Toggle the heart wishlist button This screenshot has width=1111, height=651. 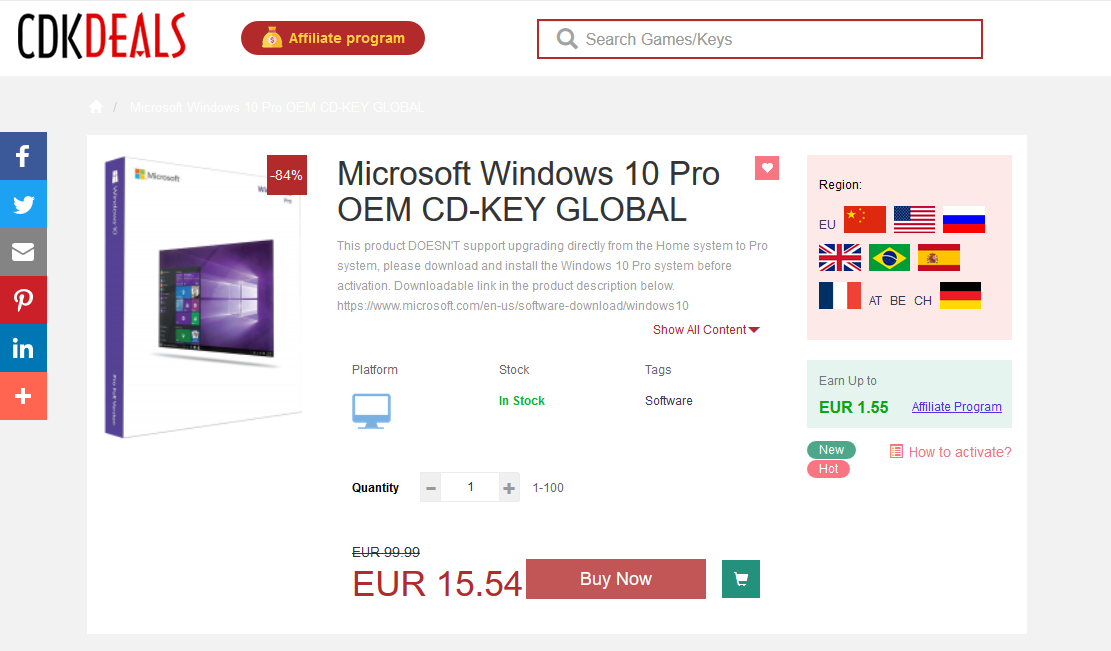767,168
